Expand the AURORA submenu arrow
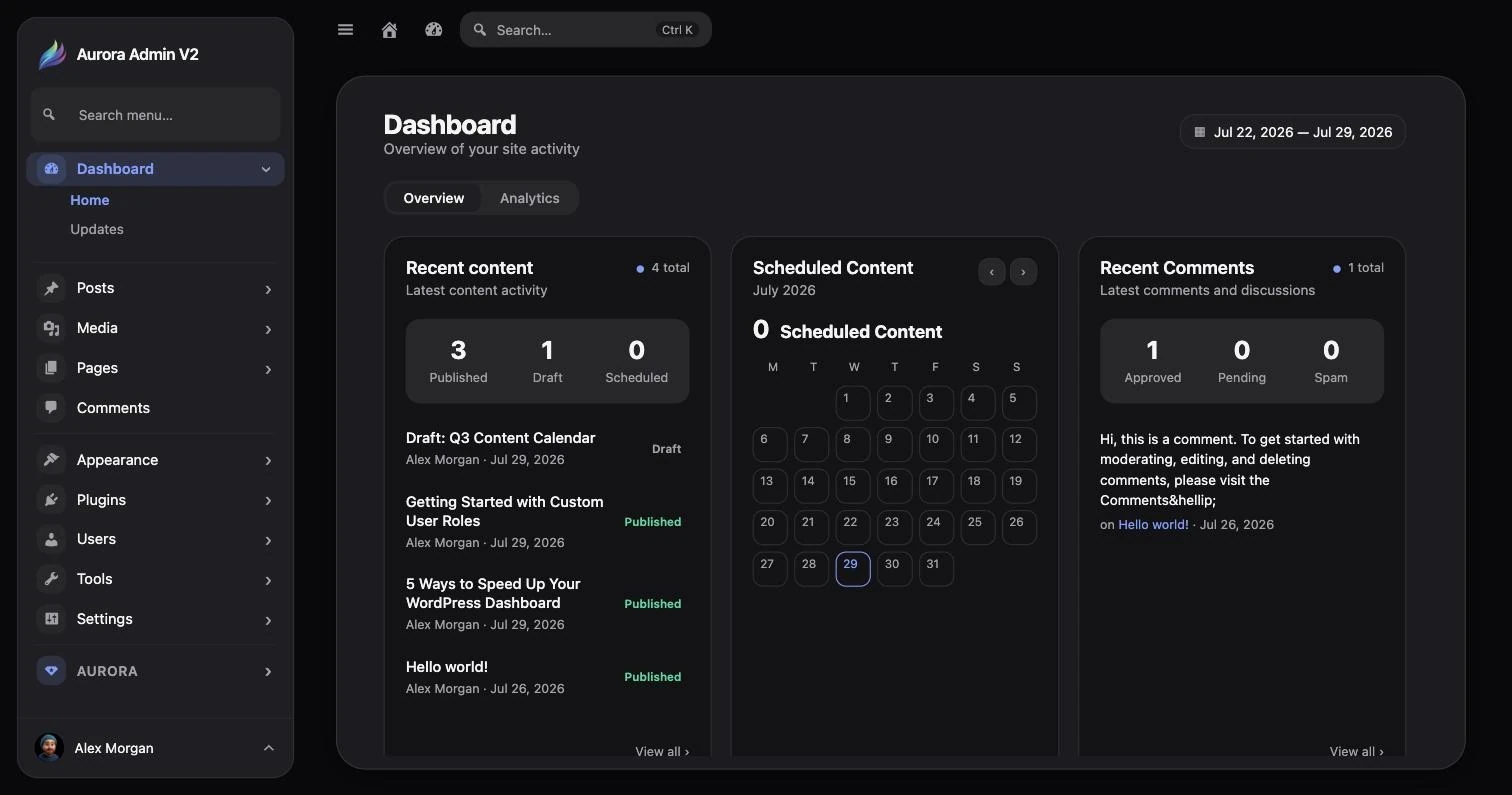The width and height of the screenshot is (1512, 795). point(268,671)
